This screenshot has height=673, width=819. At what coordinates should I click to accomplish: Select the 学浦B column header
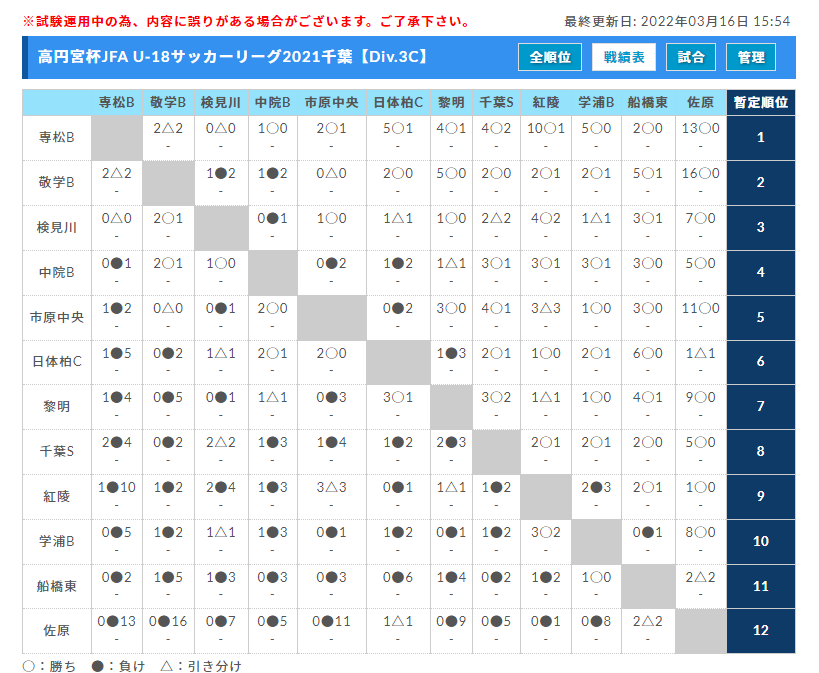[596, 102]
